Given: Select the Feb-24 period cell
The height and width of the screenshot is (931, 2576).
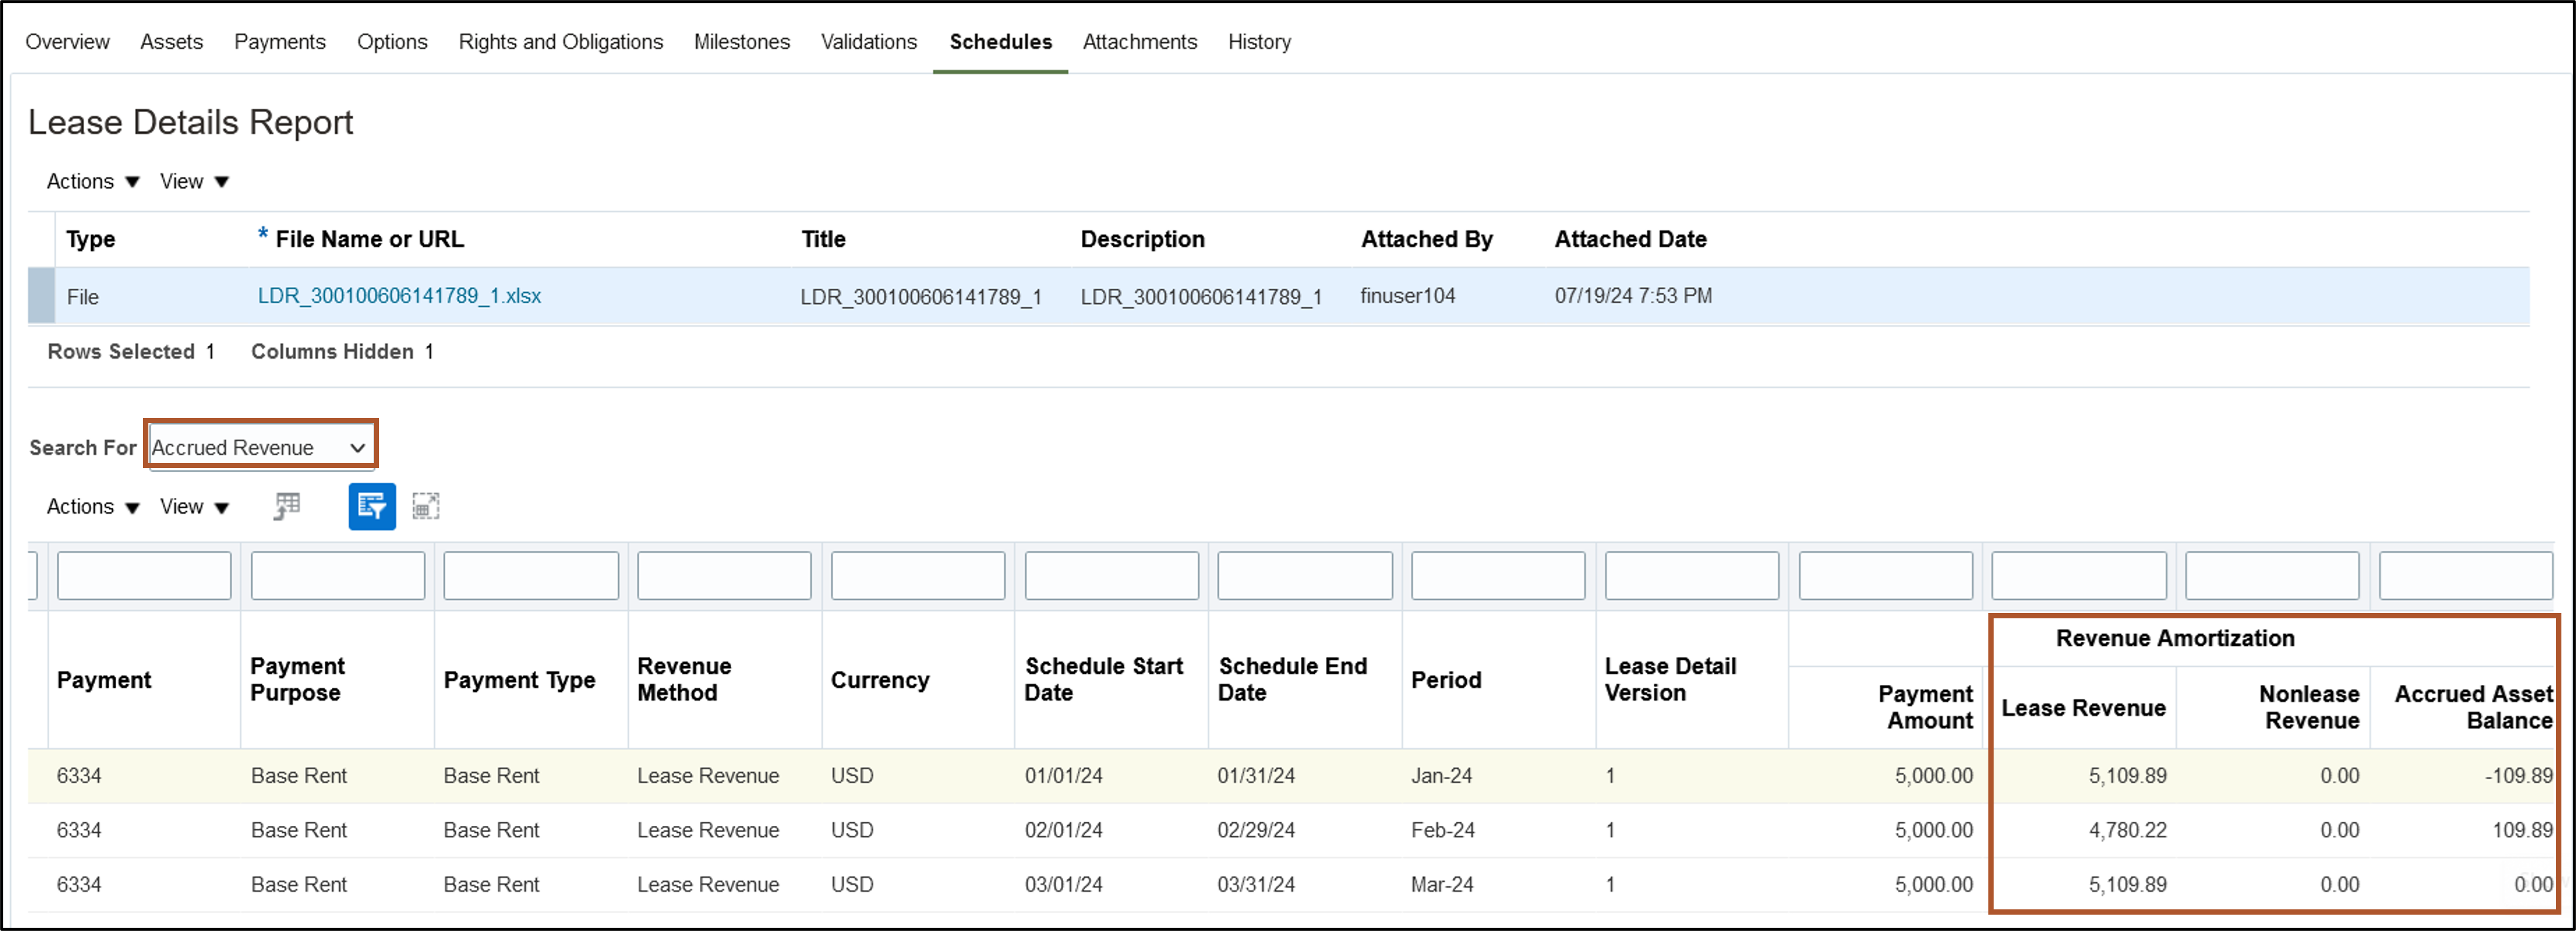Looking at the screenshot, I should coord(1442,830).
